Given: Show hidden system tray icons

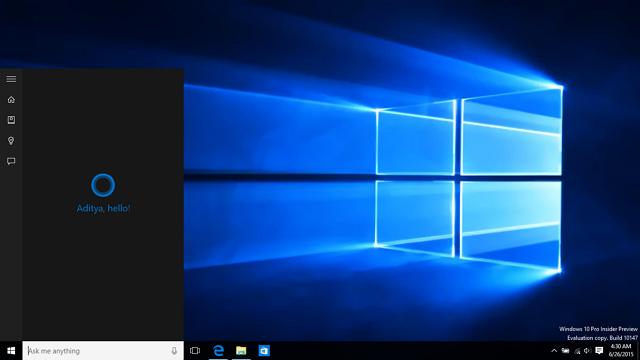Looking at the screenshot, I should click(x=554, y=351).
